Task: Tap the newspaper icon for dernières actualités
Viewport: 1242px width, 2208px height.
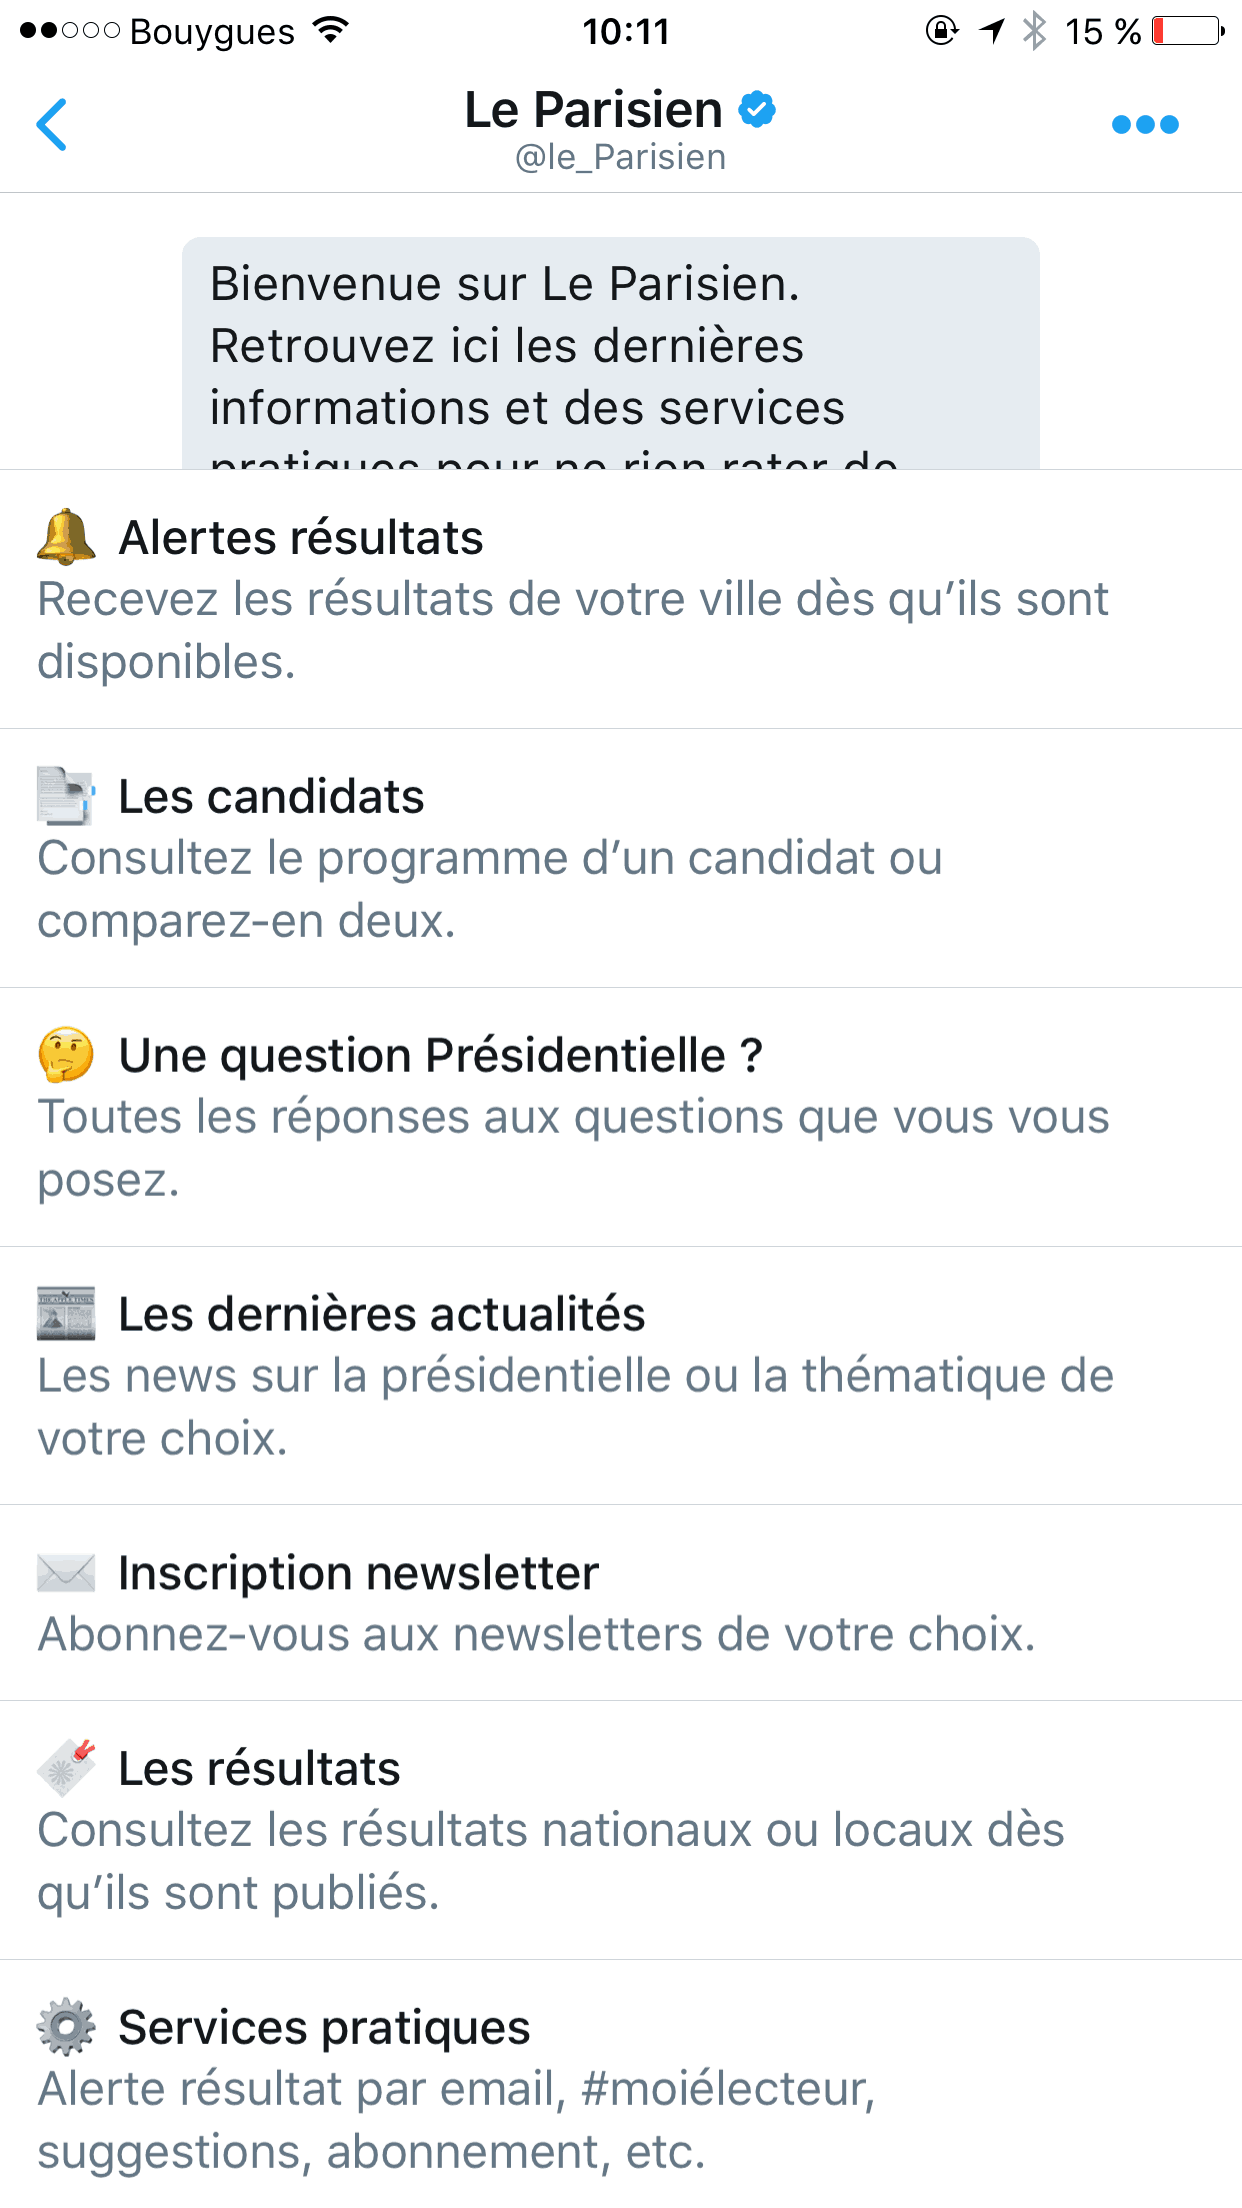Action: [66, 1313]
